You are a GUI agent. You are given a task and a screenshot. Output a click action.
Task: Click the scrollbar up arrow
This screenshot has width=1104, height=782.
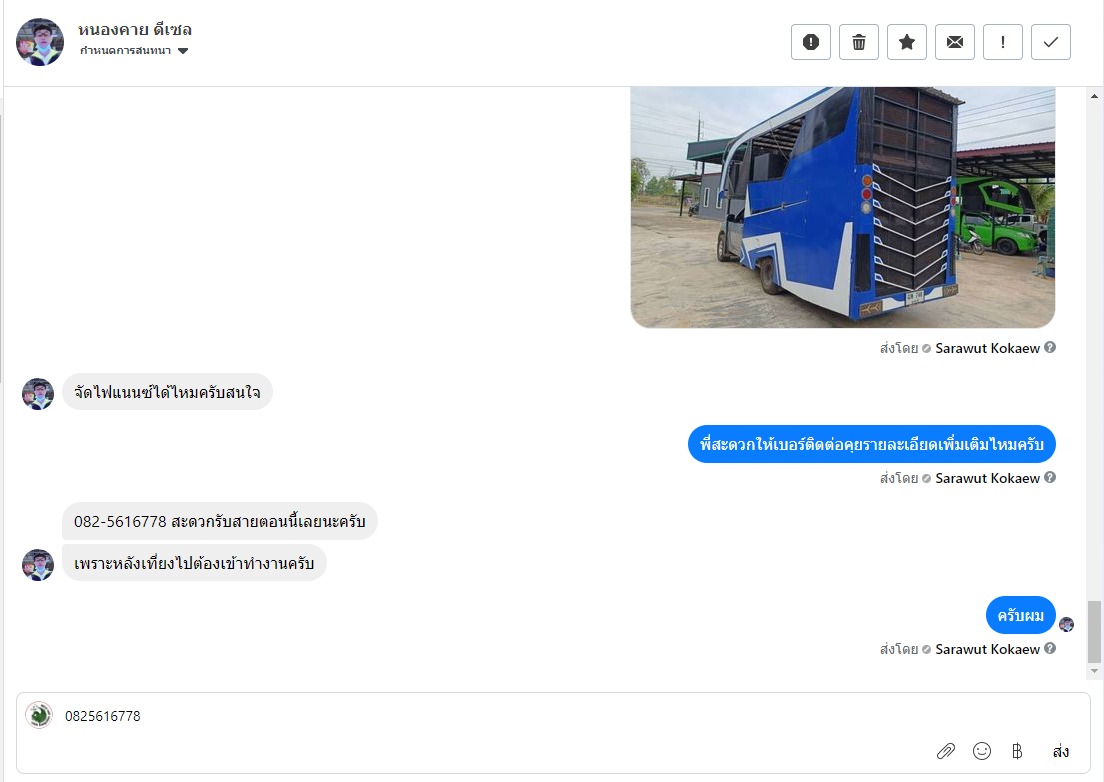coord(1094,96)
